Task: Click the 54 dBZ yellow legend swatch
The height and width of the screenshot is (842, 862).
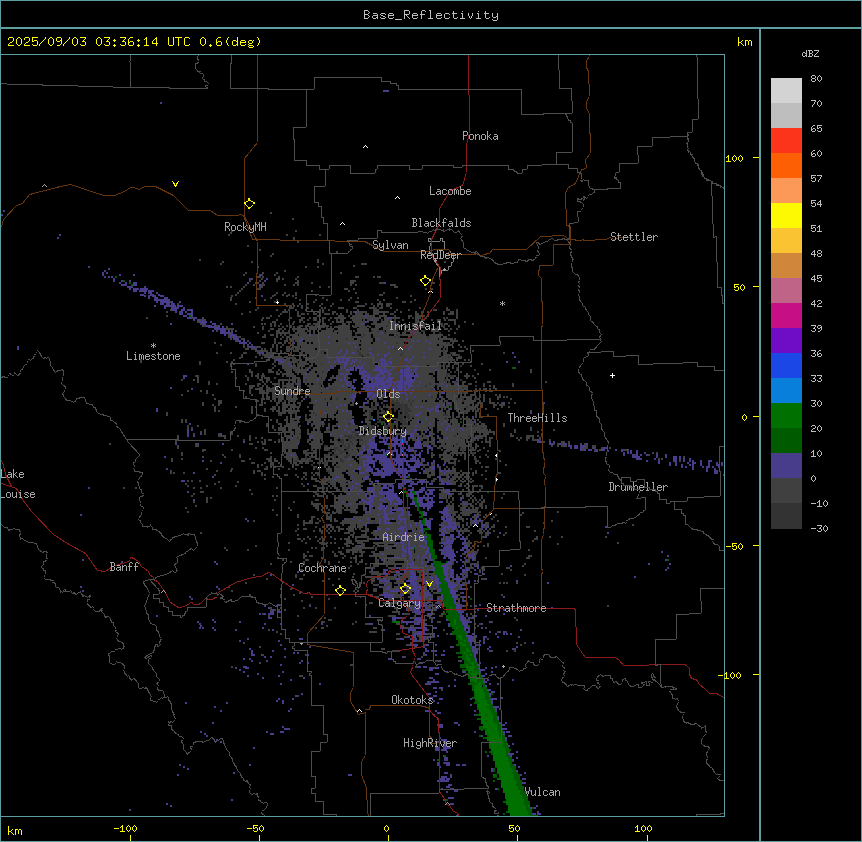Action: pyautogui.click(x=786, y=215)
